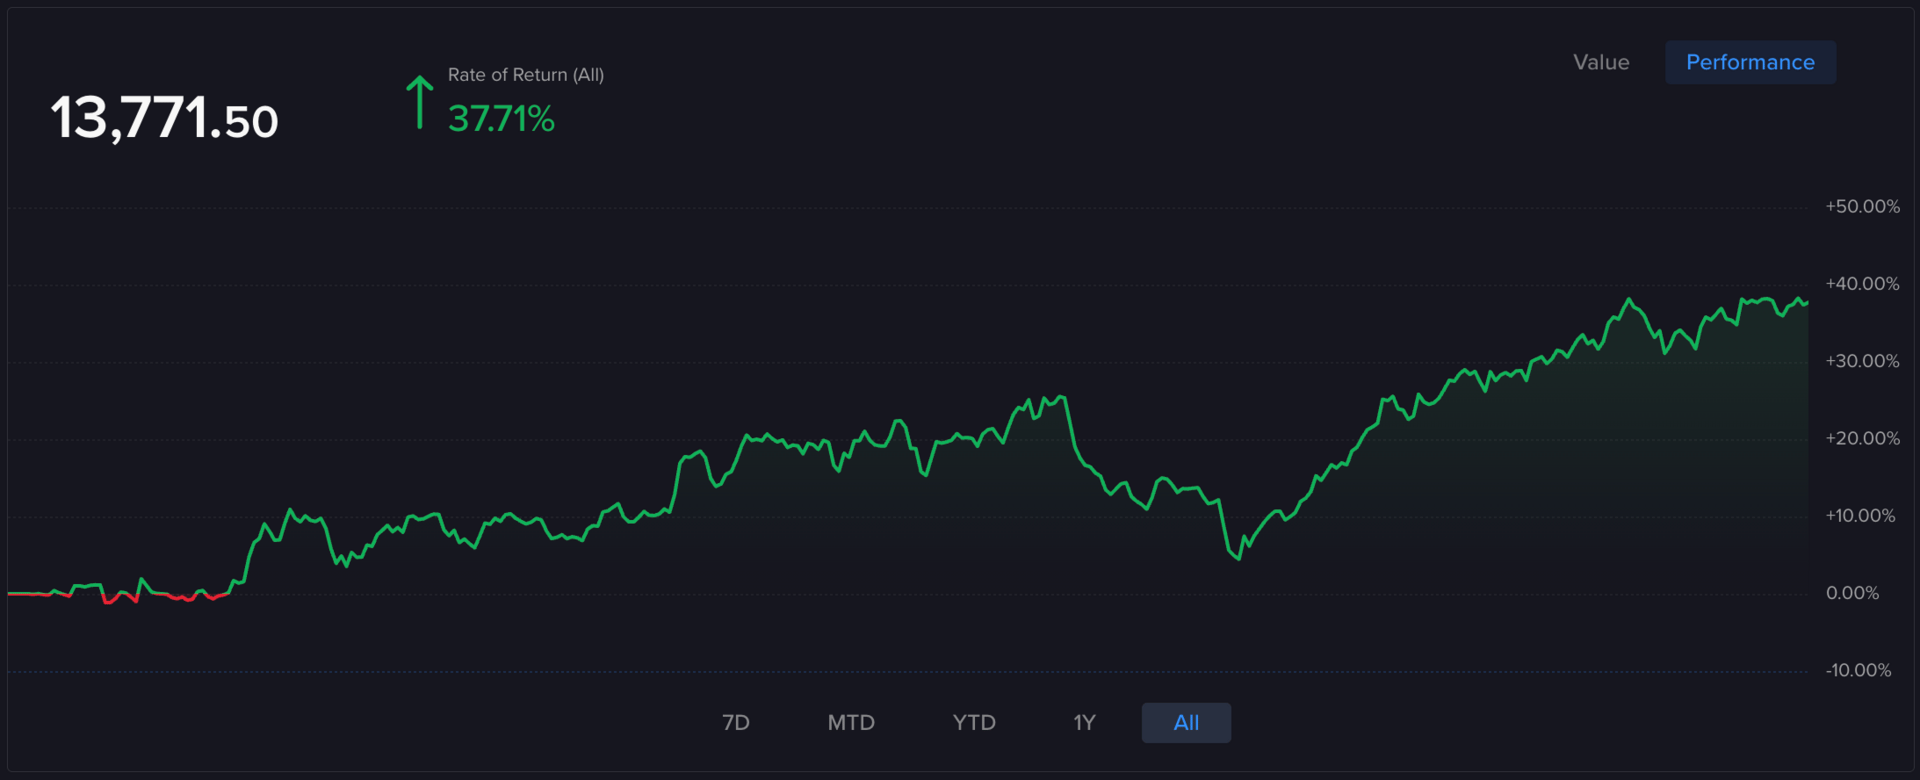Click the +10.00% axis label
Image resolution: width=1920 pixels, height=780 pixels.
[1860, 516]
